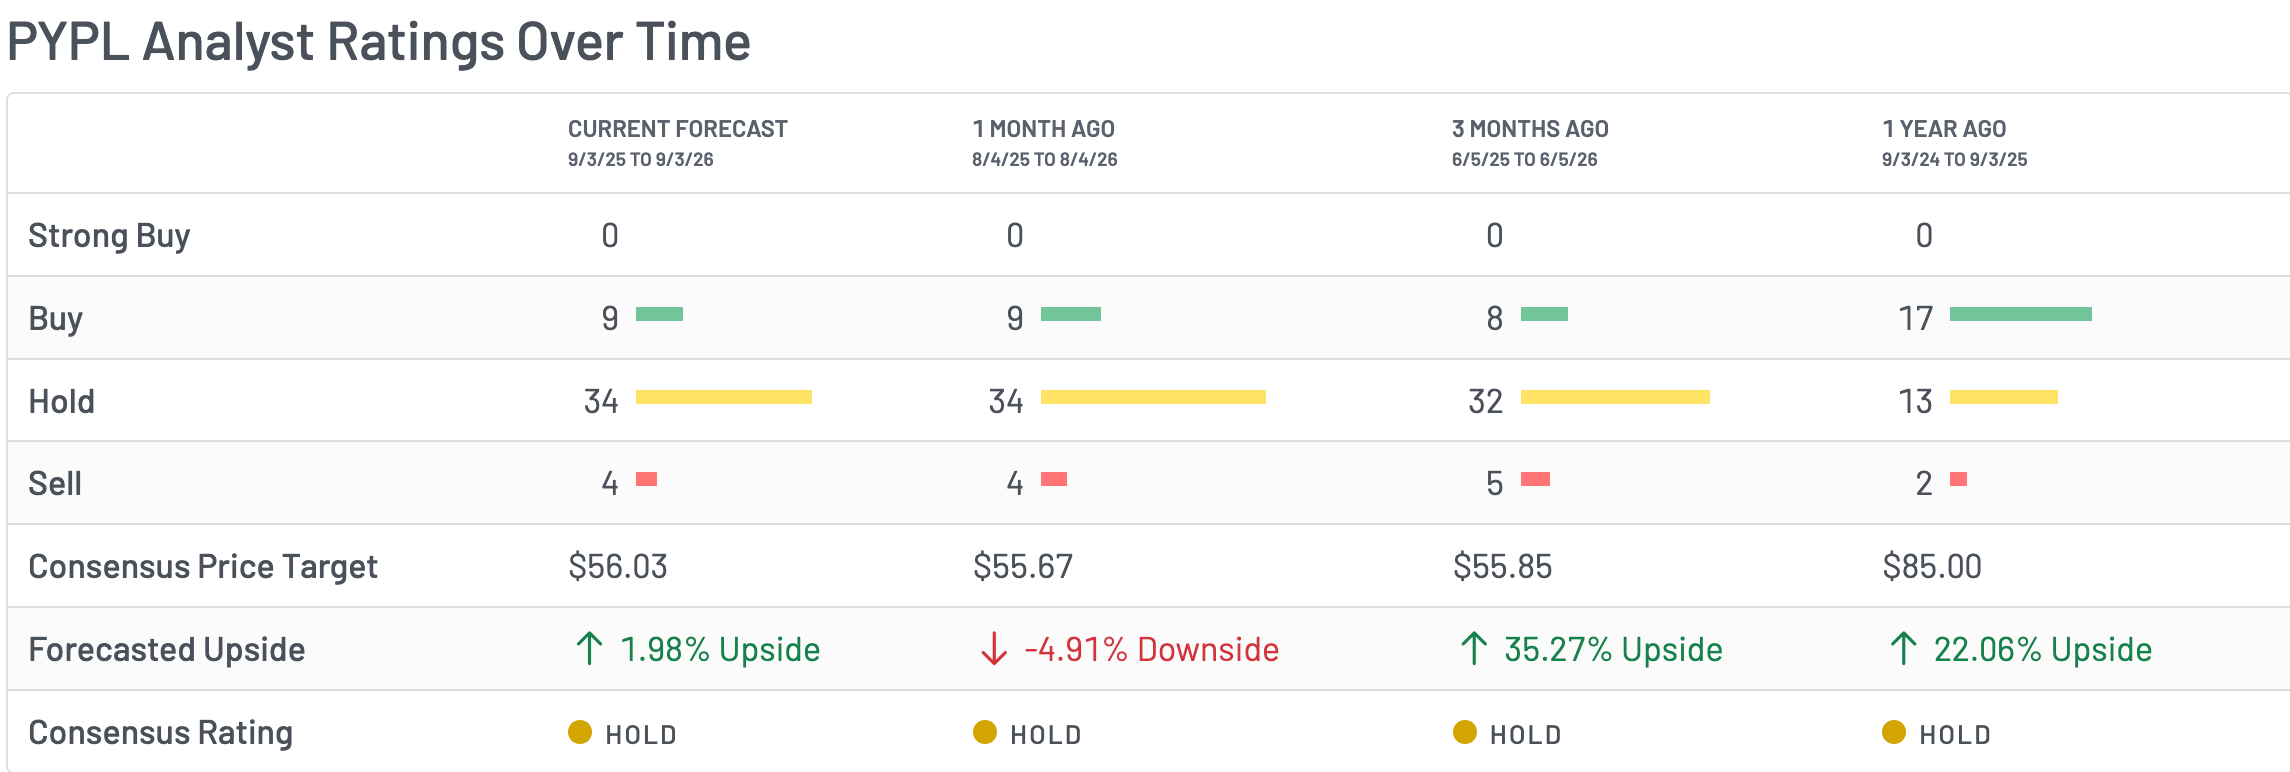This screenshot has width=2290, height=772.
Task: Click the 'PYPL Analyst Ratings Over Time' heading
Action: tap(379, 42)
